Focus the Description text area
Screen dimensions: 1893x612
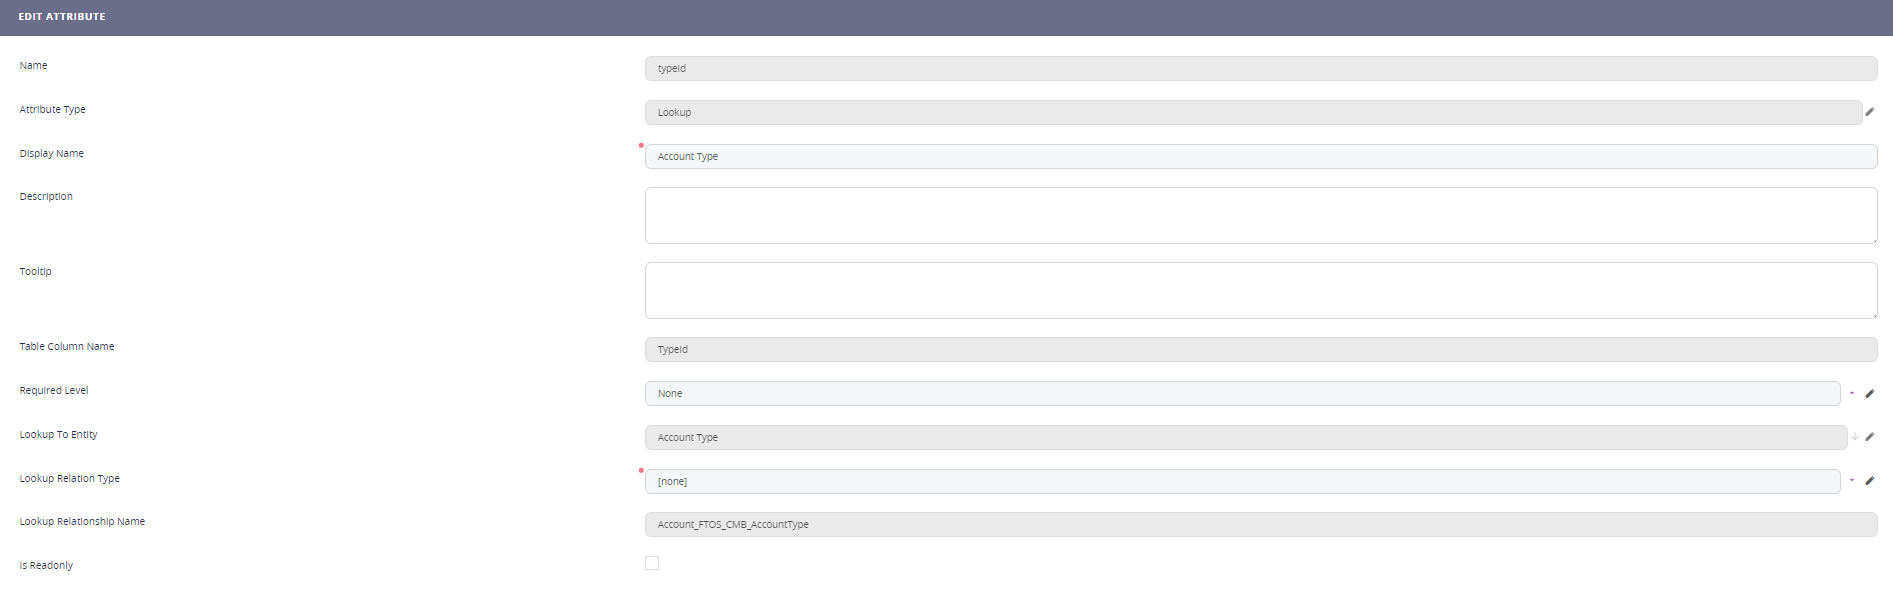click(x=1260, y=216)
